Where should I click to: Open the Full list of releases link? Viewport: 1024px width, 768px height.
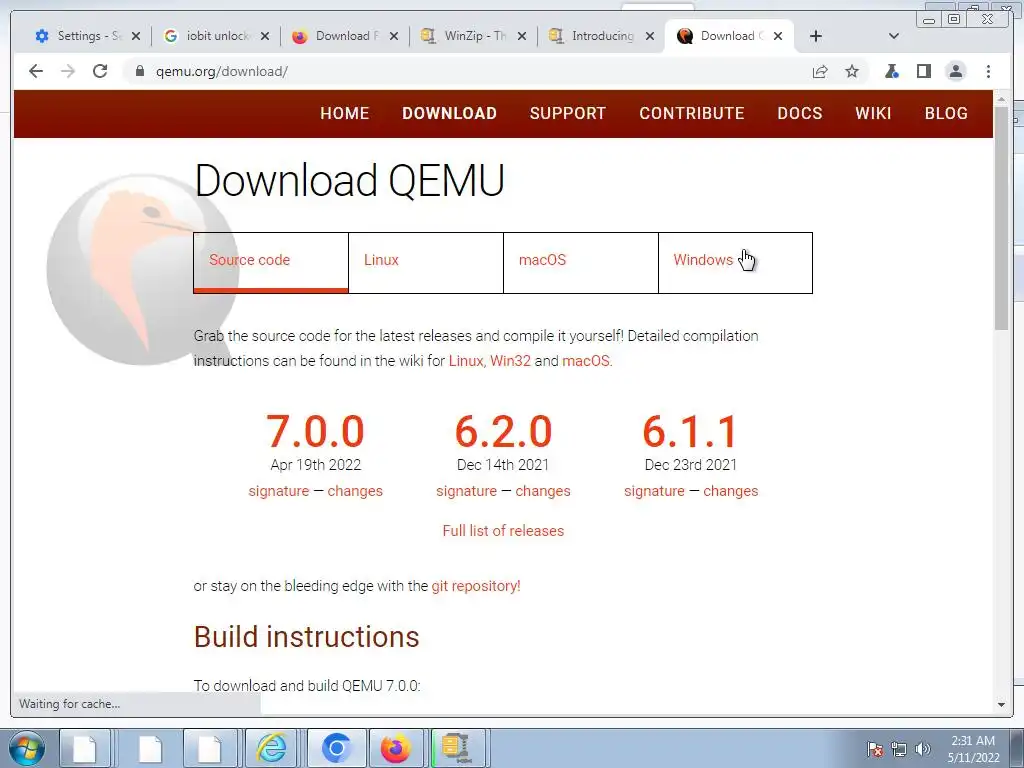click(504, 531)
